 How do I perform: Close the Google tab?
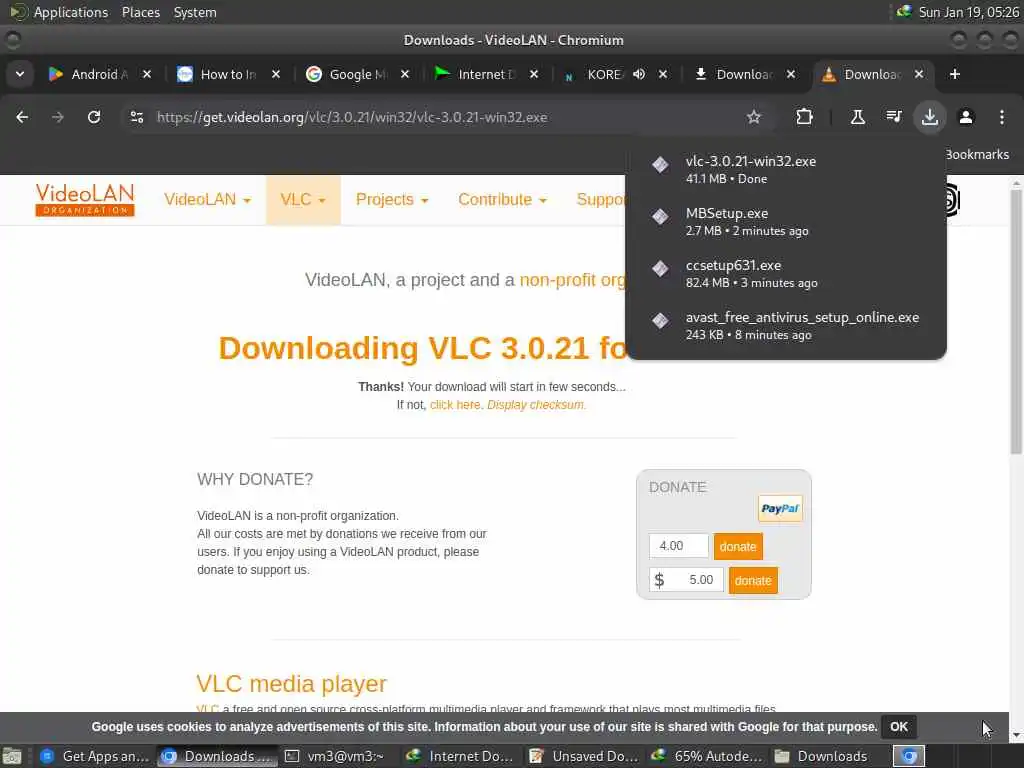[405, 74]
